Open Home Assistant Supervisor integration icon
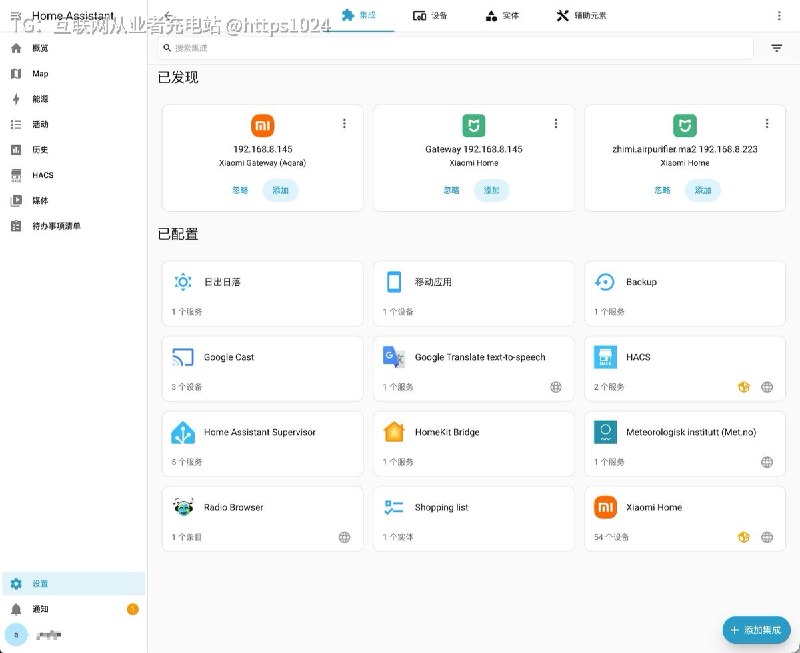The width and height of the screenshot is (800, 653). click(x=183, y=433)
